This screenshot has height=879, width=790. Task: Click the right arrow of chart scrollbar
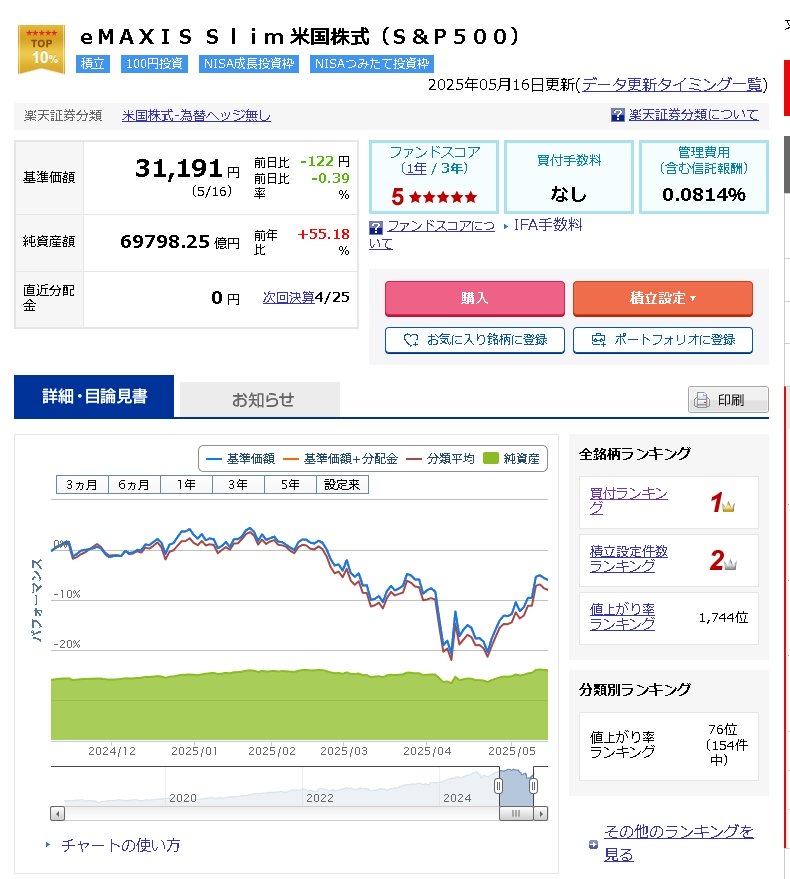540,813
